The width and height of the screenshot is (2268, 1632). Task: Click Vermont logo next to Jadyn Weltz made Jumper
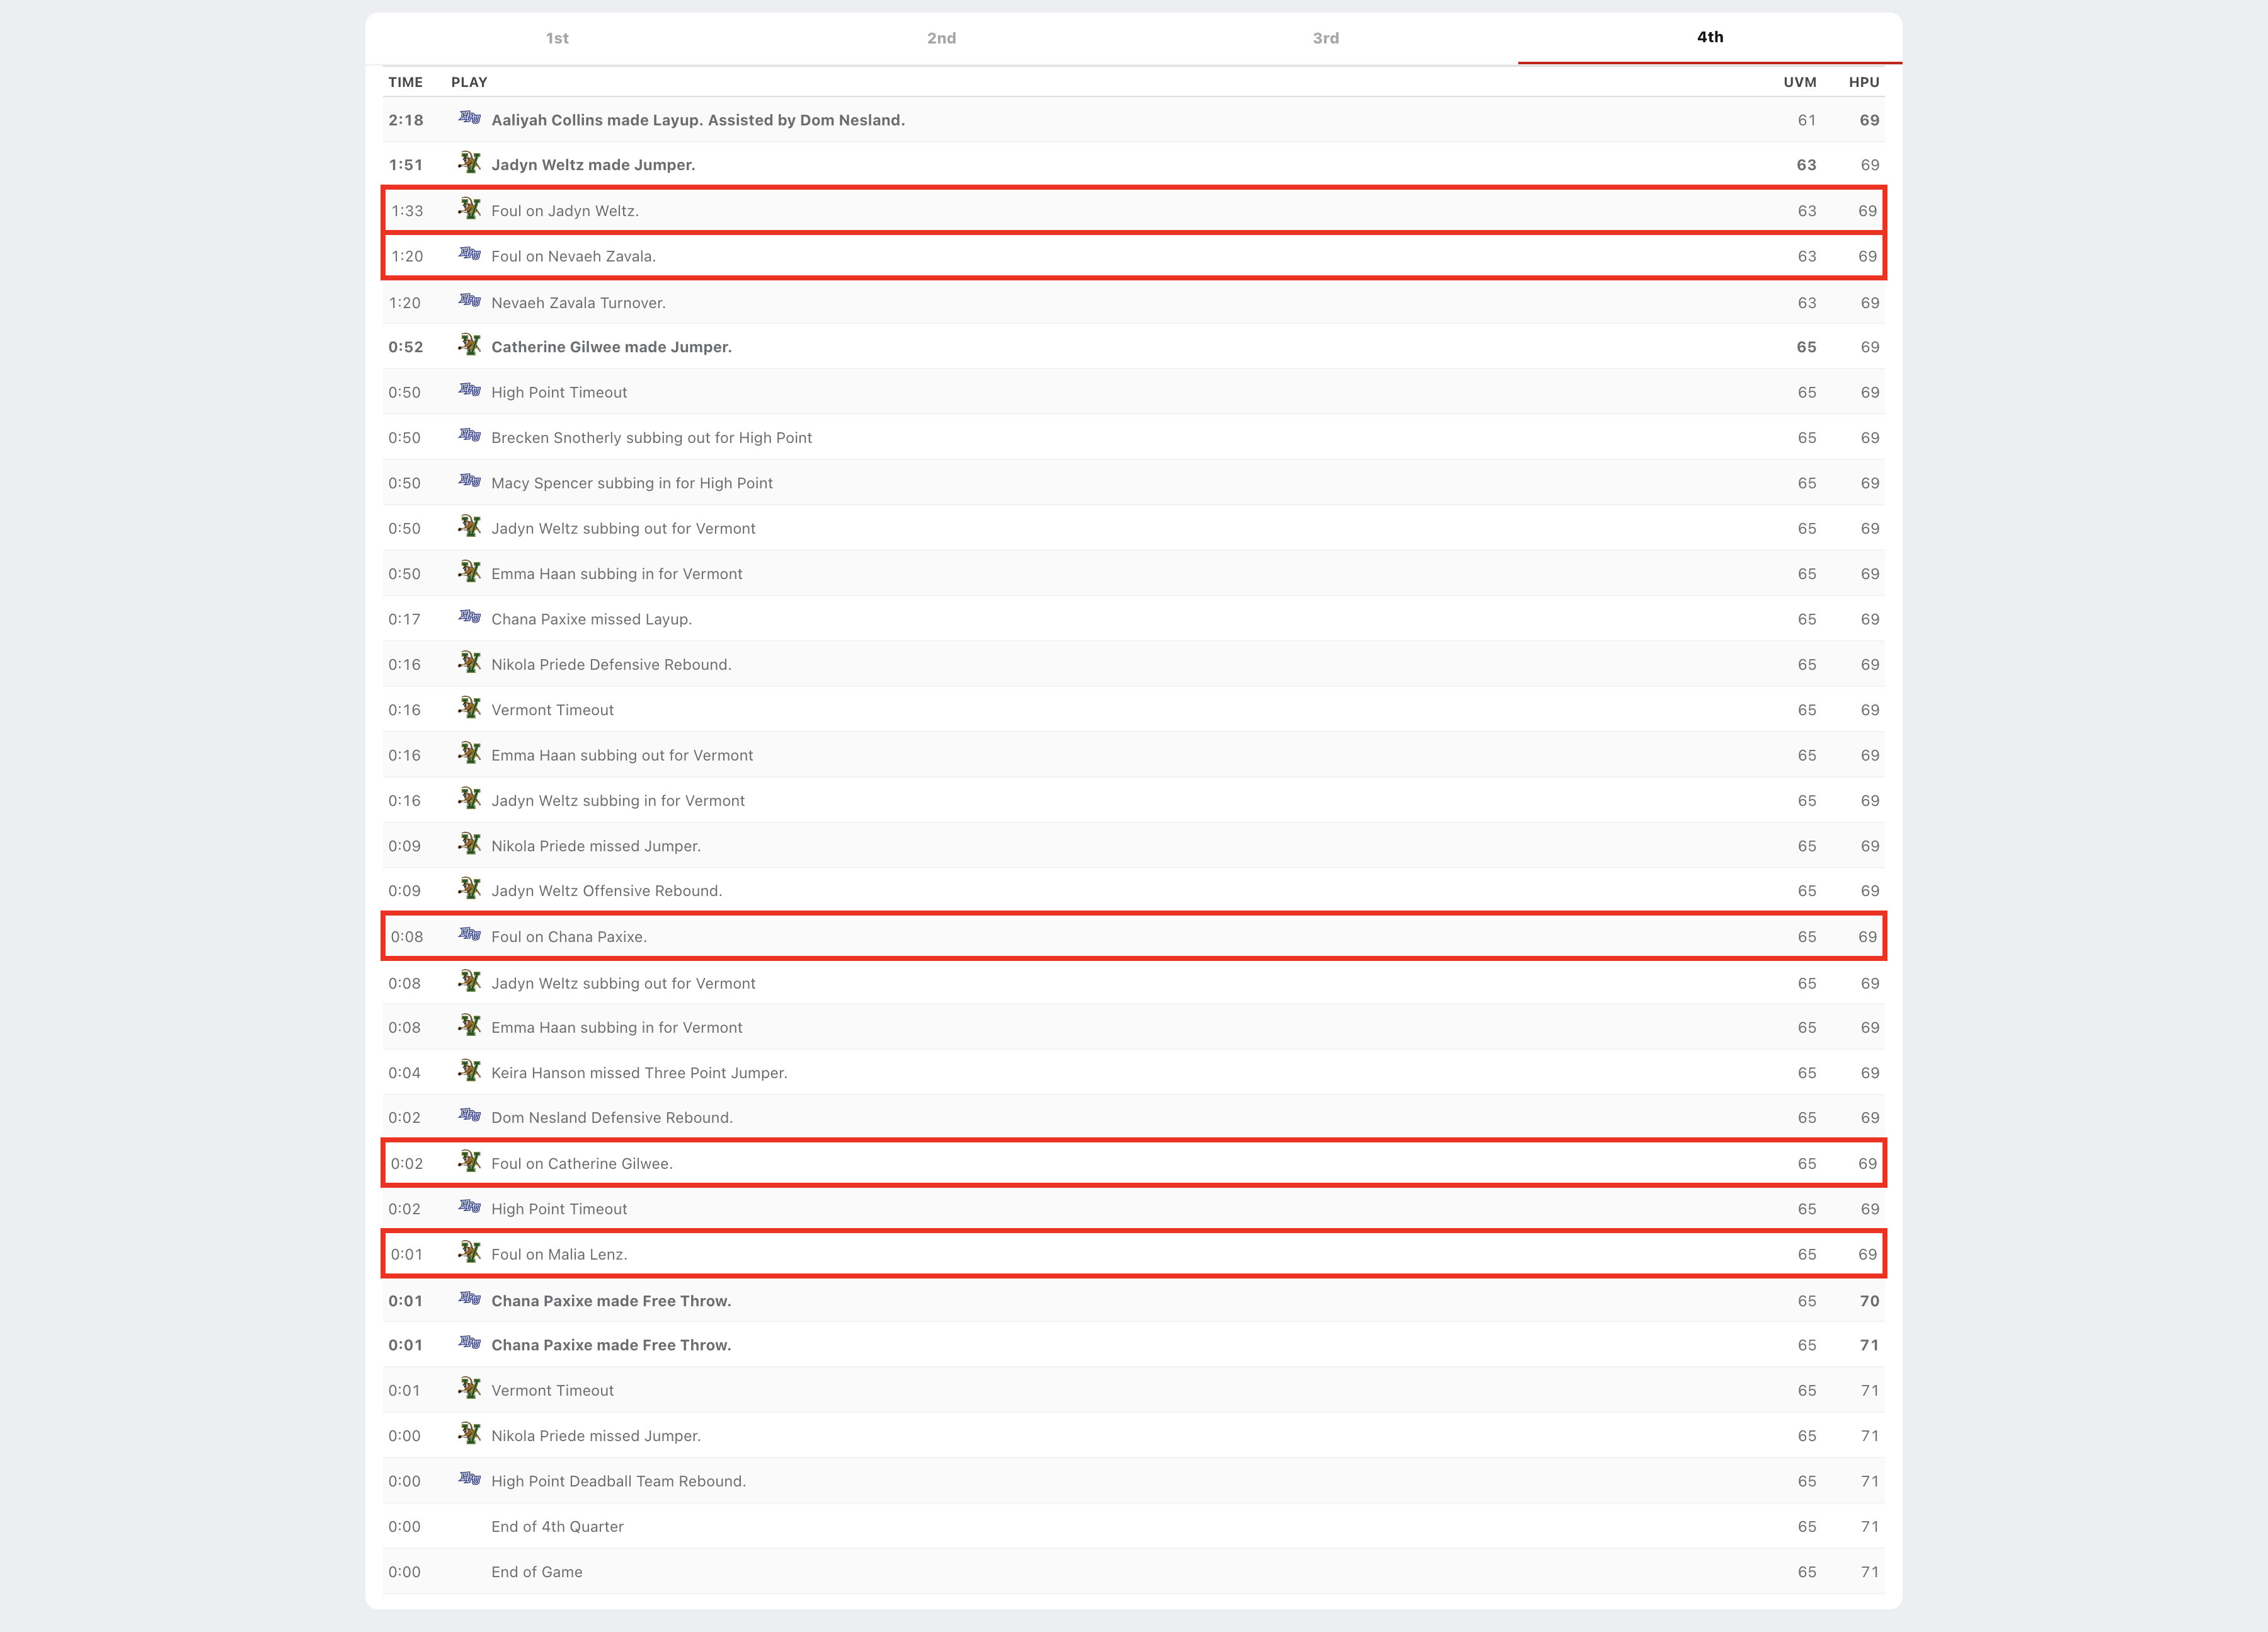click(469, 163)
